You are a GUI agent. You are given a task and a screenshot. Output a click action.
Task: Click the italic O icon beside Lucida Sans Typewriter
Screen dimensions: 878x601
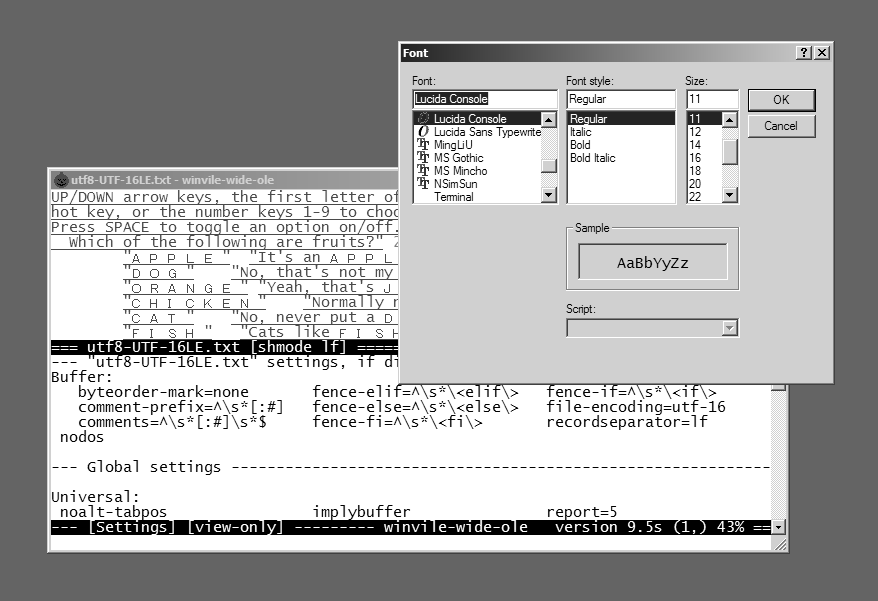tap(423, 132)
